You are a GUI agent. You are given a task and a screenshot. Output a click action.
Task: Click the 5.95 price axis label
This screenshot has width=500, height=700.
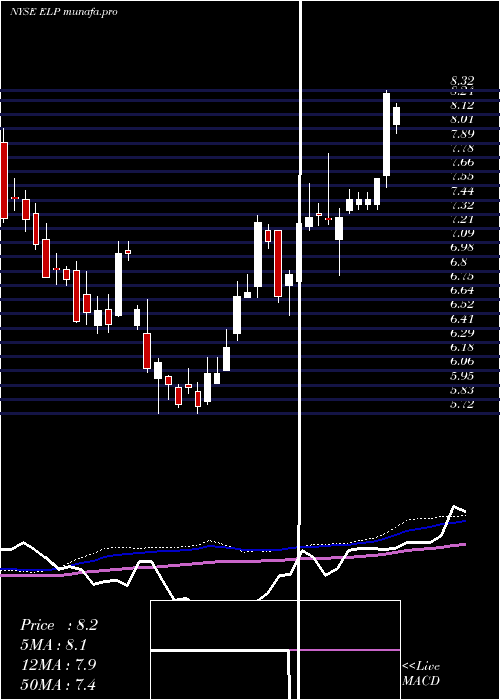pyautogui.click(x=462, y=376)
